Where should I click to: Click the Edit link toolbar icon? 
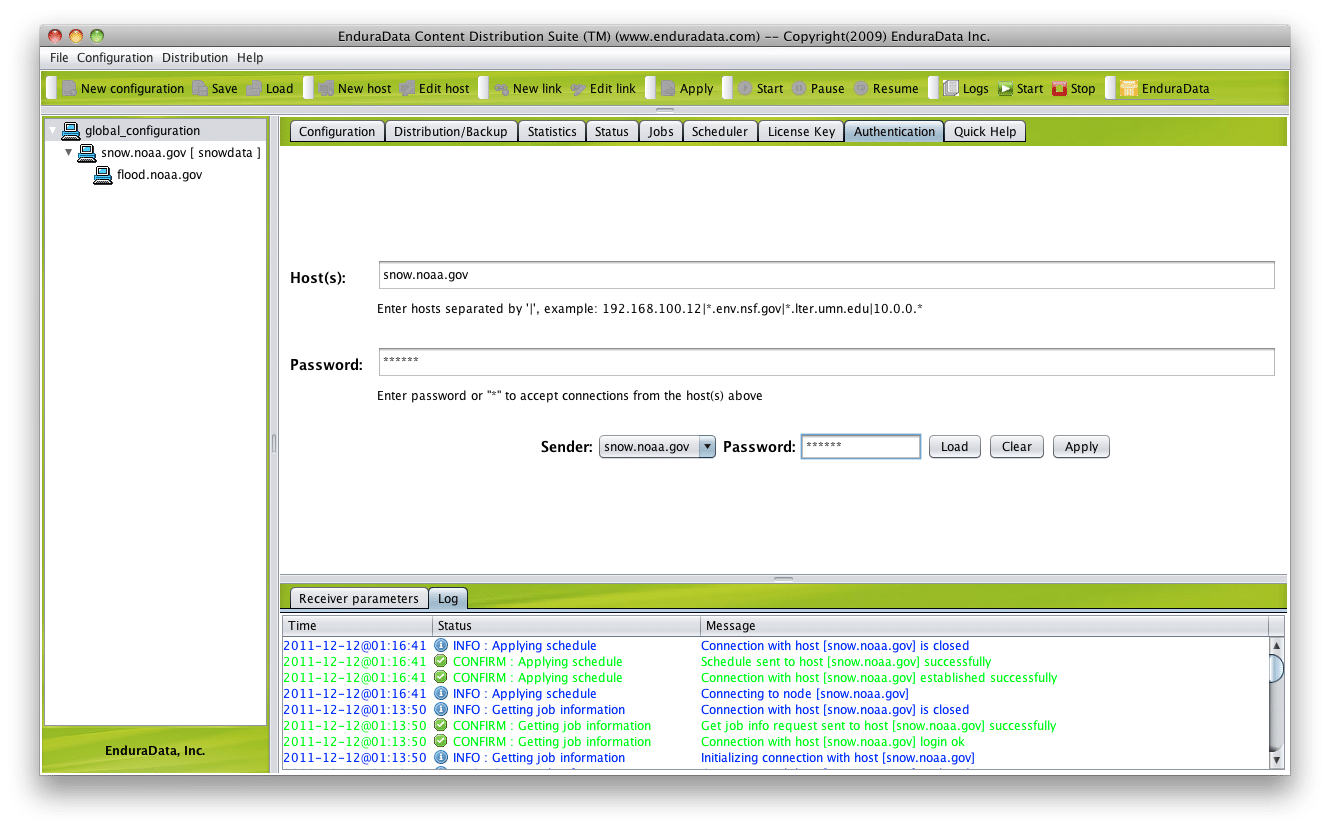coord(578,88)
